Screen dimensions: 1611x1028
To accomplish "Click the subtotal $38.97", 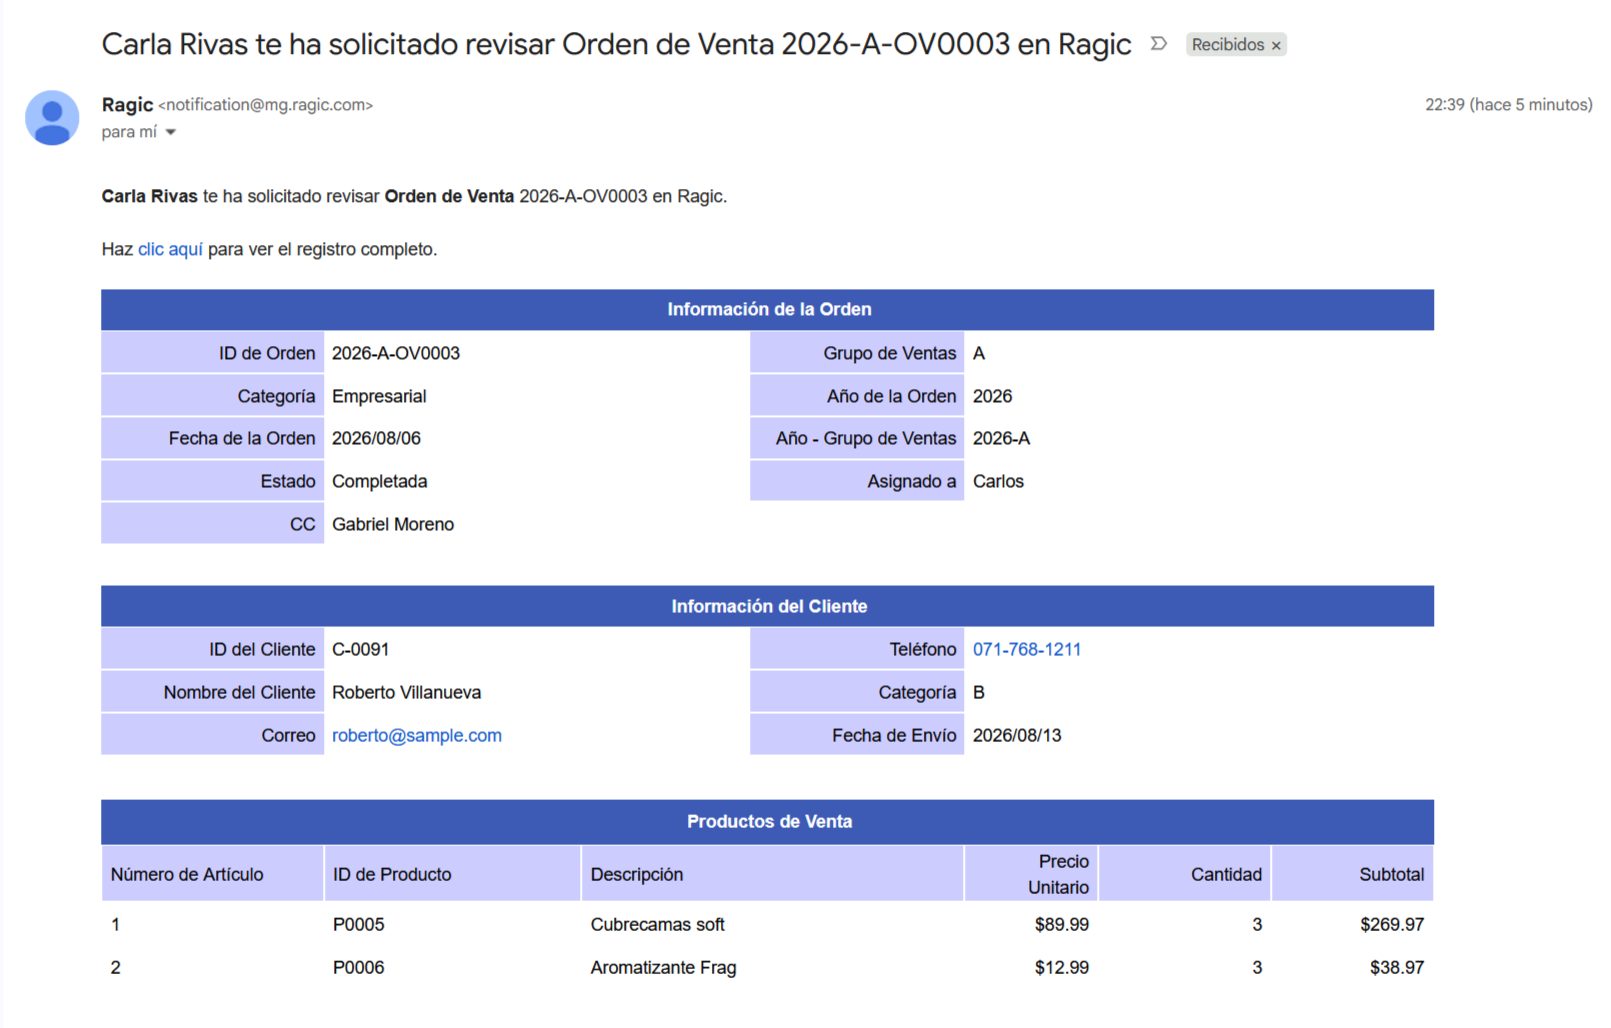I will click(x=1397, y=967).
